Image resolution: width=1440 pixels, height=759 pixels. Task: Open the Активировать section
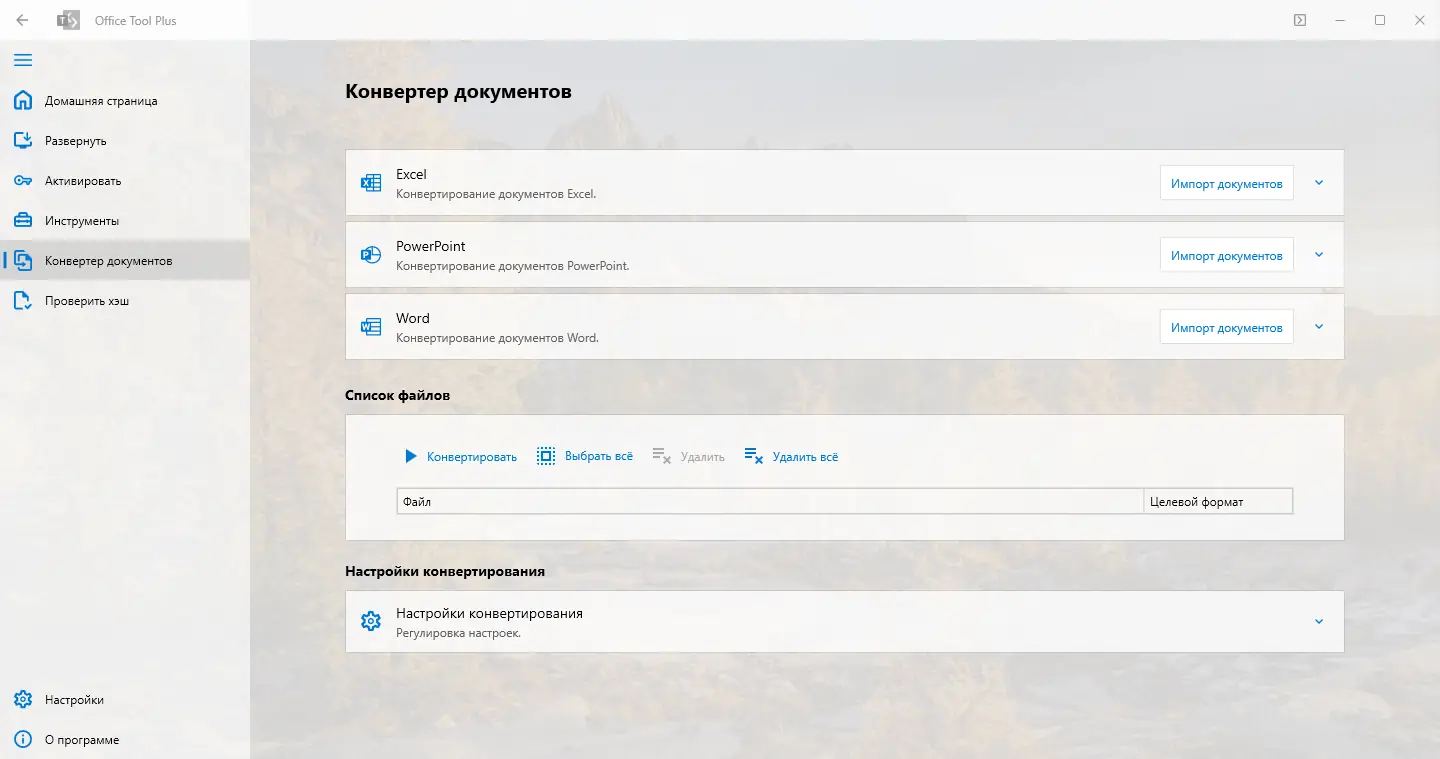point(125,181)
